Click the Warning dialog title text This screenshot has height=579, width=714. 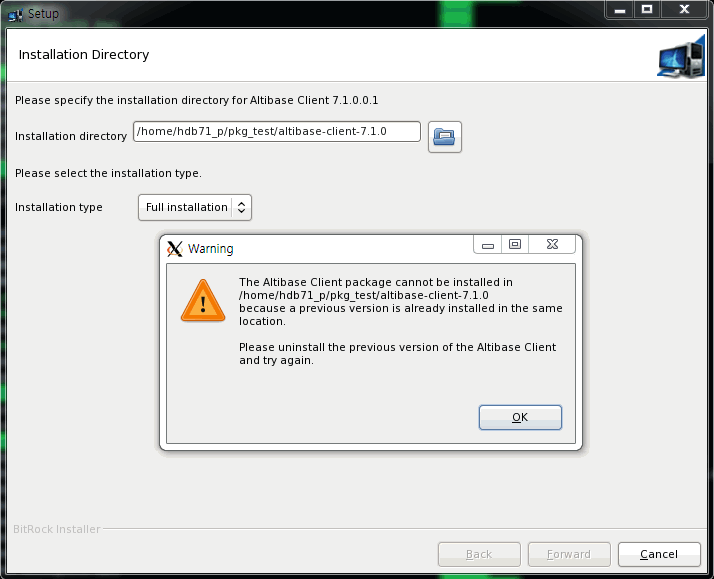211,249
